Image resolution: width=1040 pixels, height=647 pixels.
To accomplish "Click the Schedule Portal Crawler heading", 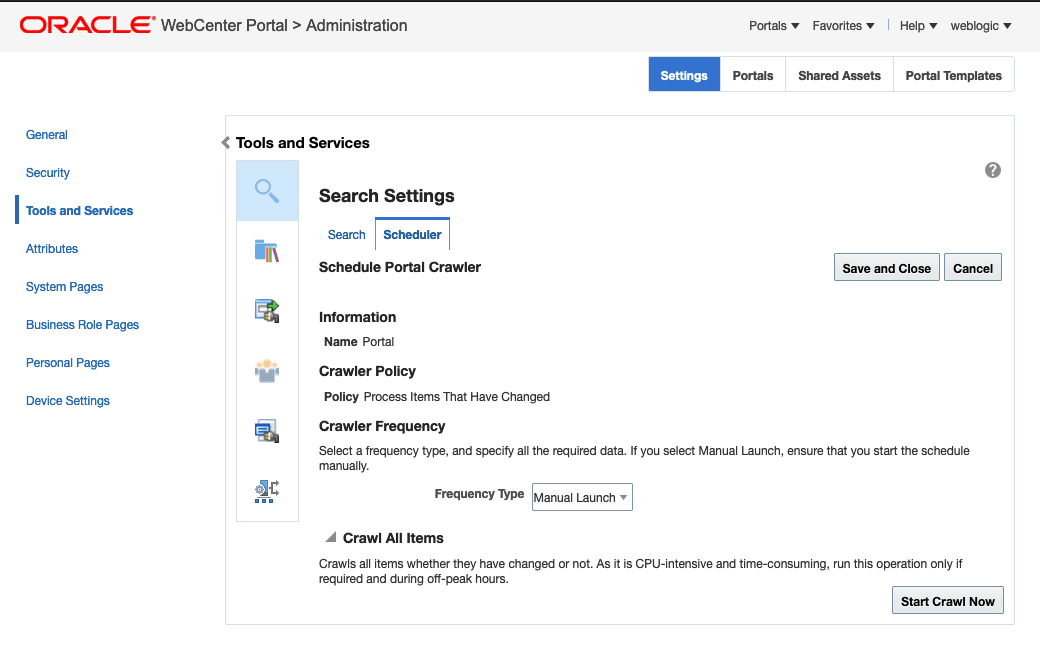I will pos(400,267).
